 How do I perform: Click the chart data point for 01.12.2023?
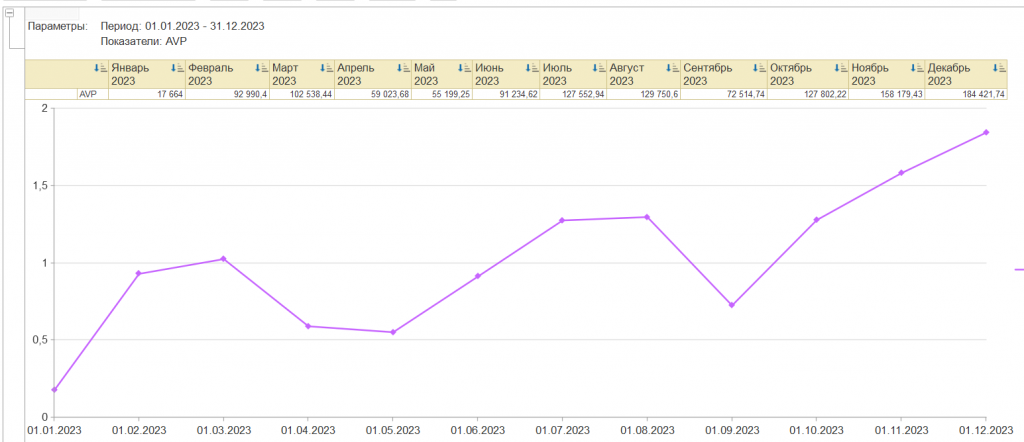986,133
